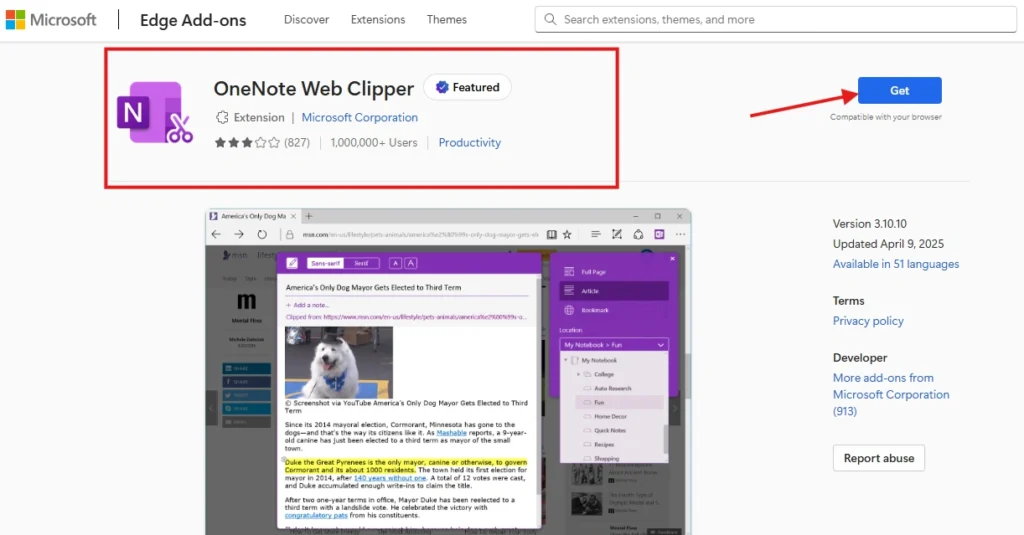Choose the Full Page clip mode

click(614, 272)
